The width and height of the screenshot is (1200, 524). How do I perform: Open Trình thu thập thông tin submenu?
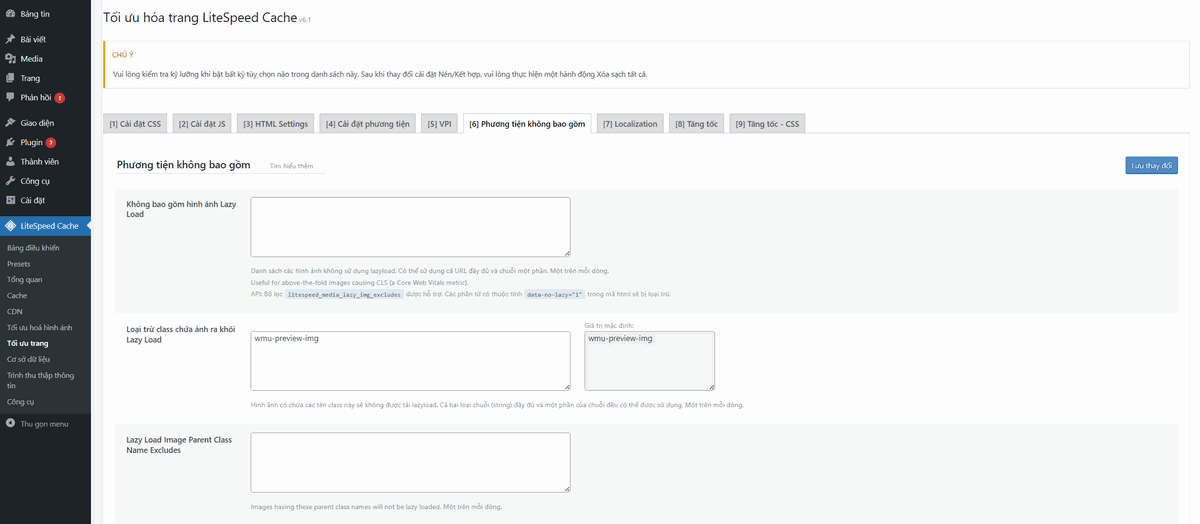pos(40,380)
